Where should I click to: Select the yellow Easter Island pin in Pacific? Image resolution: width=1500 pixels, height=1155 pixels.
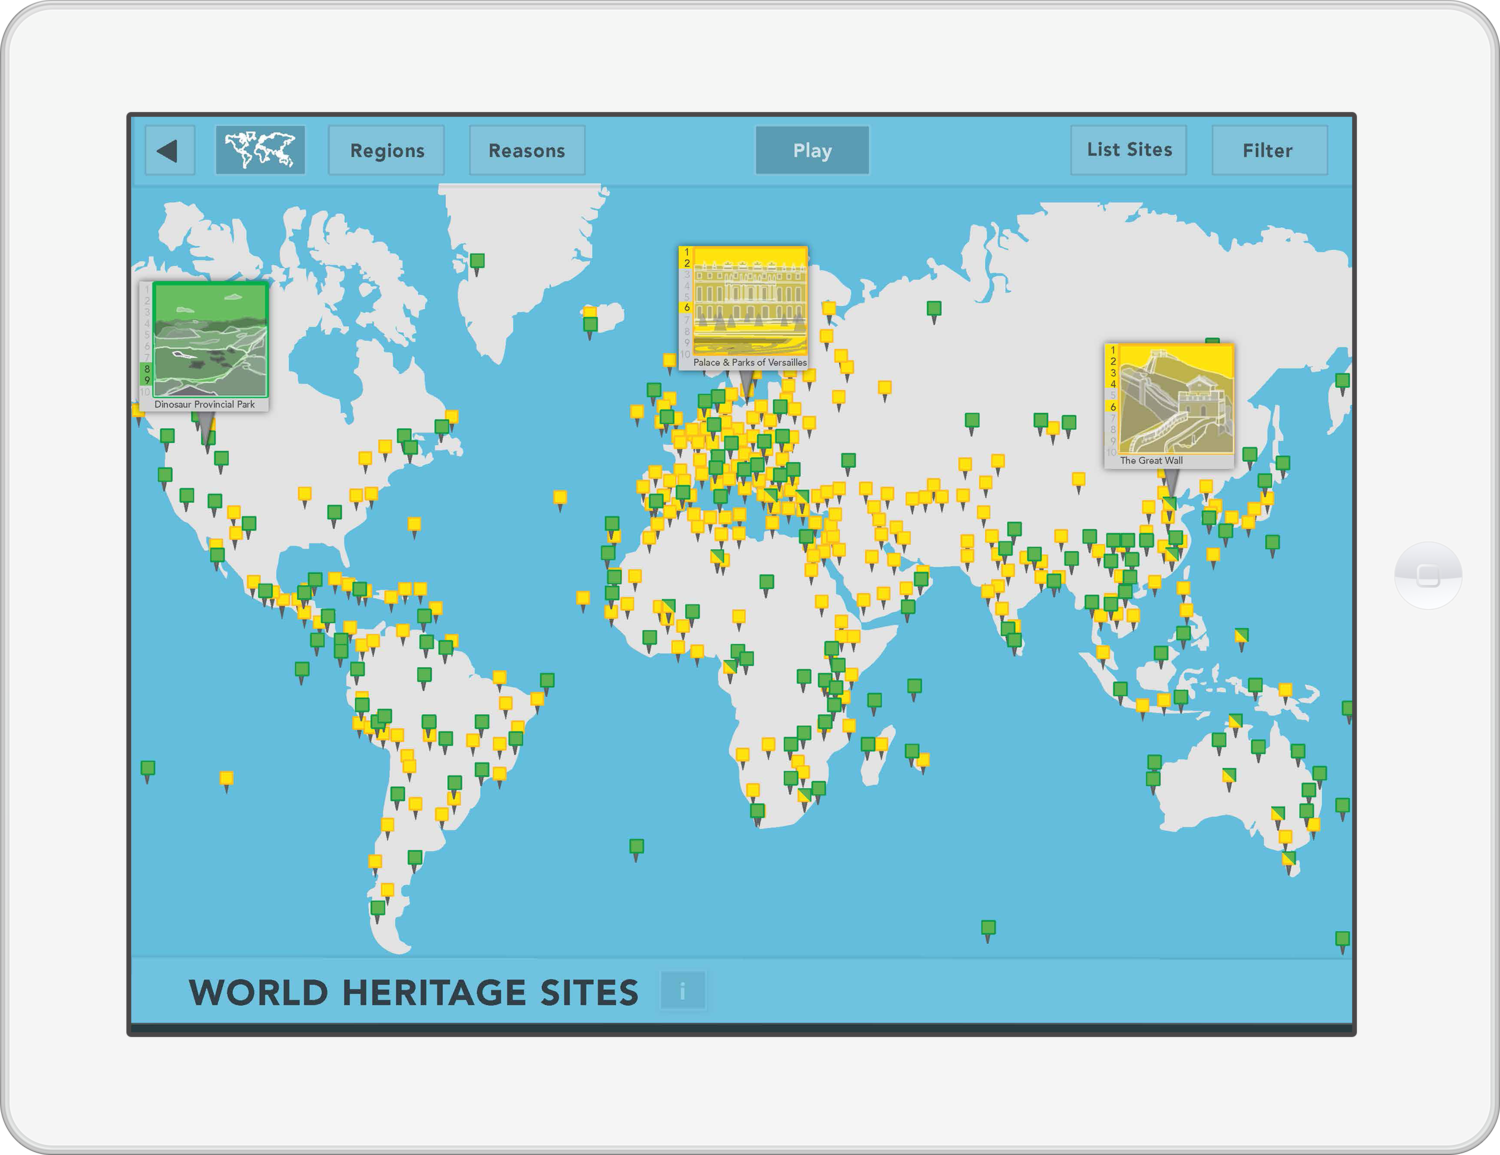[x=227, y=780]
